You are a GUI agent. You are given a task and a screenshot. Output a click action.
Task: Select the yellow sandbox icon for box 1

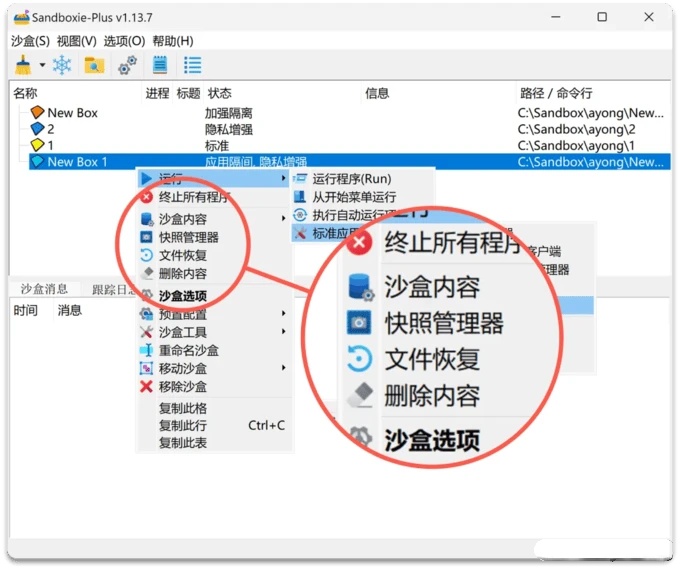38,145
